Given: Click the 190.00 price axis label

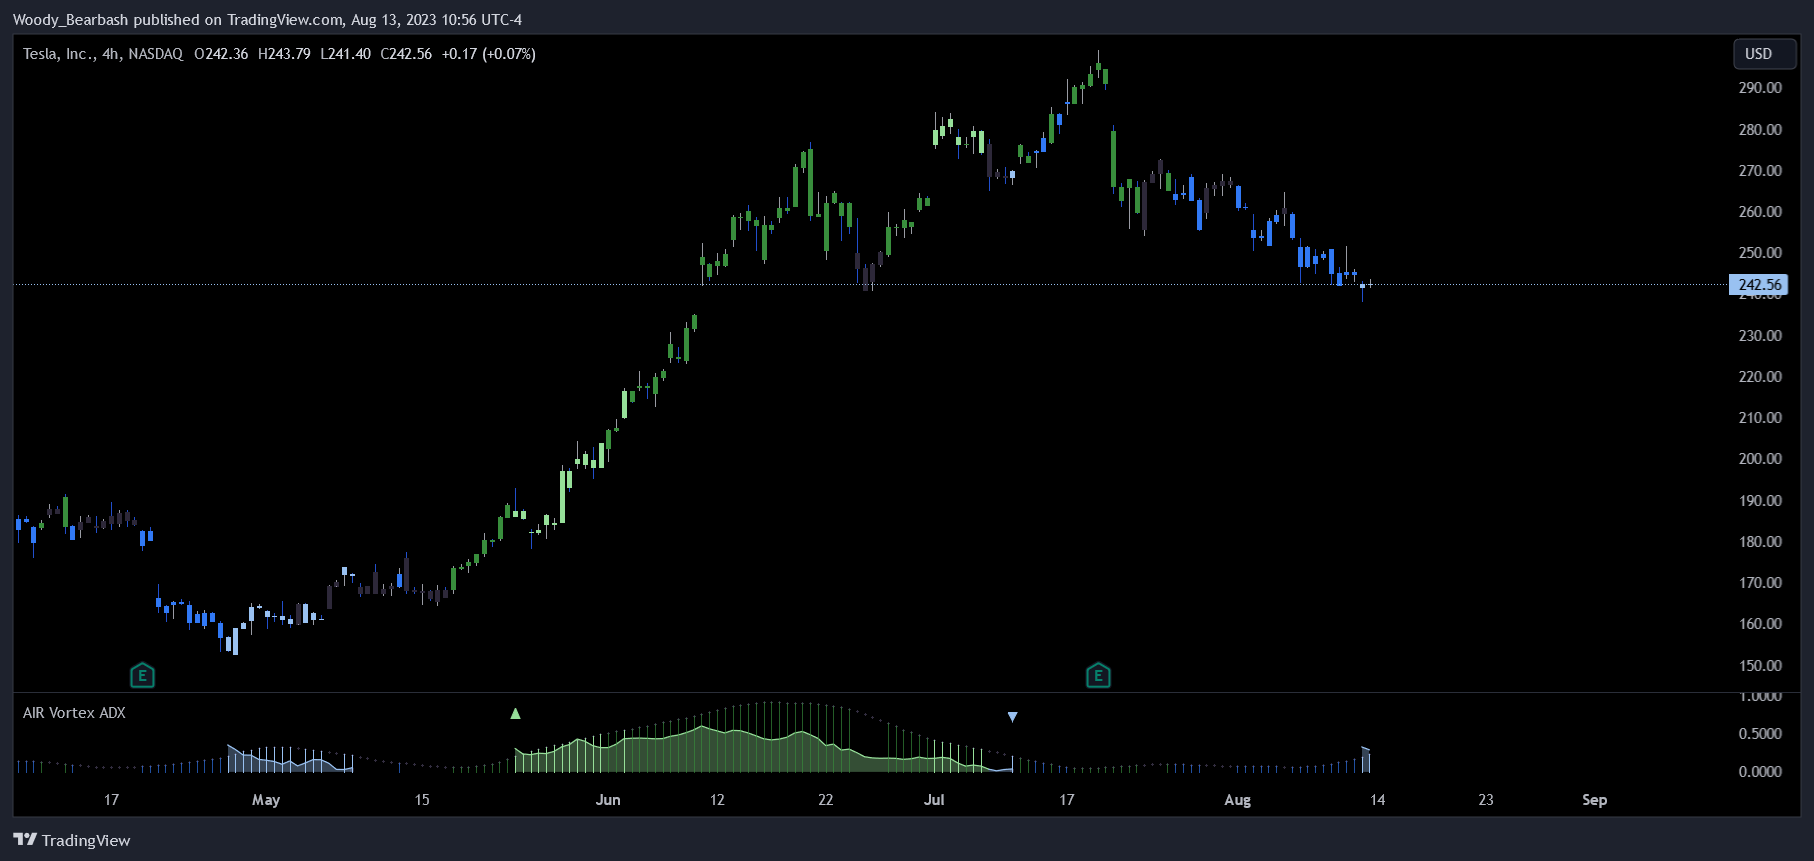Looking at the screenshot, I should (1760, 501).
